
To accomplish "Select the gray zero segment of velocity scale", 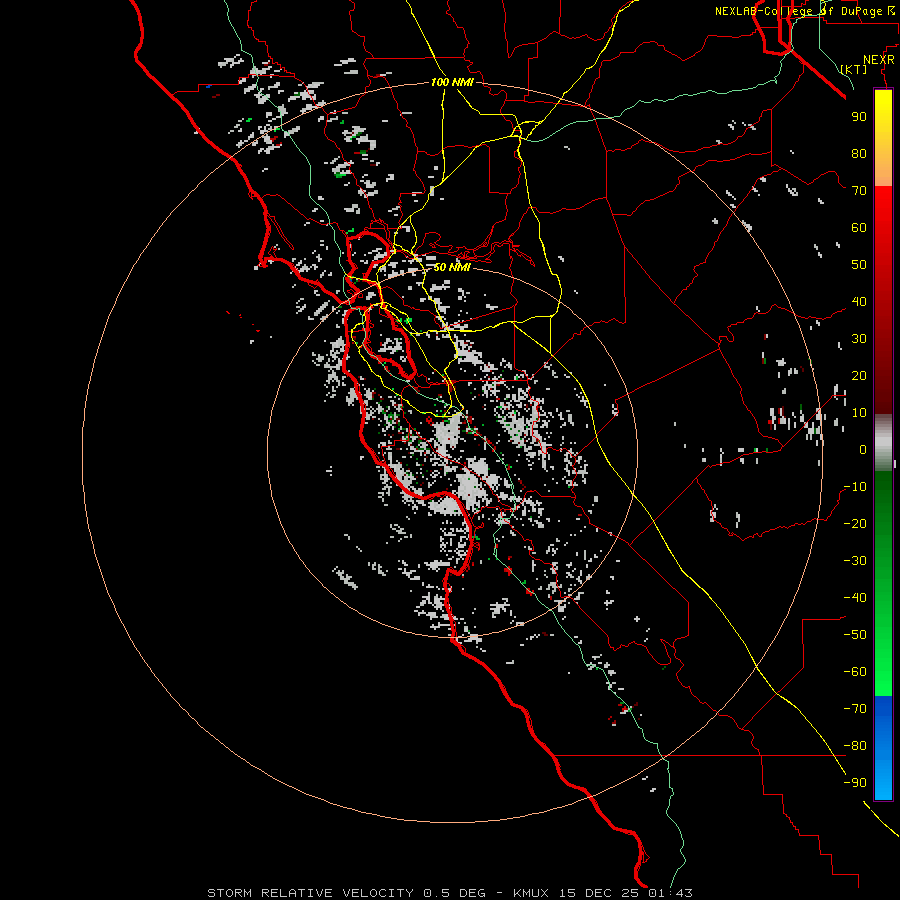I will point(883,442).
